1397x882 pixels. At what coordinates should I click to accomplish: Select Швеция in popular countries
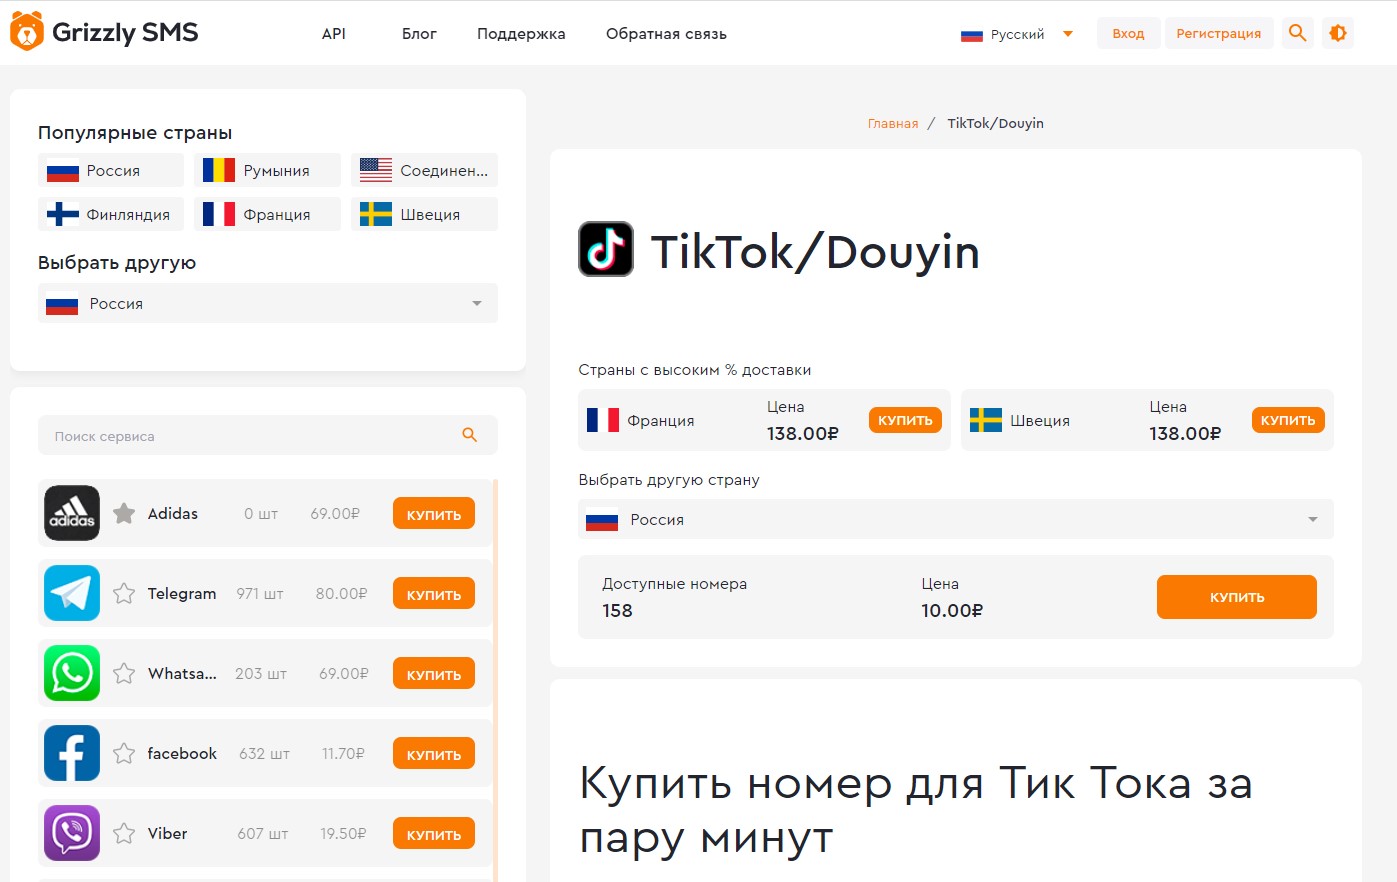(424, 214)
